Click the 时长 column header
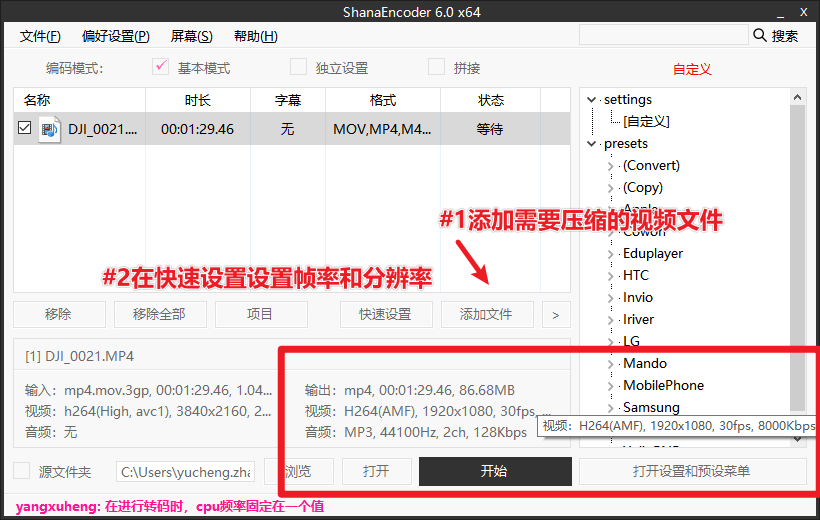820x520 pixels. click(x=198, y=100)
